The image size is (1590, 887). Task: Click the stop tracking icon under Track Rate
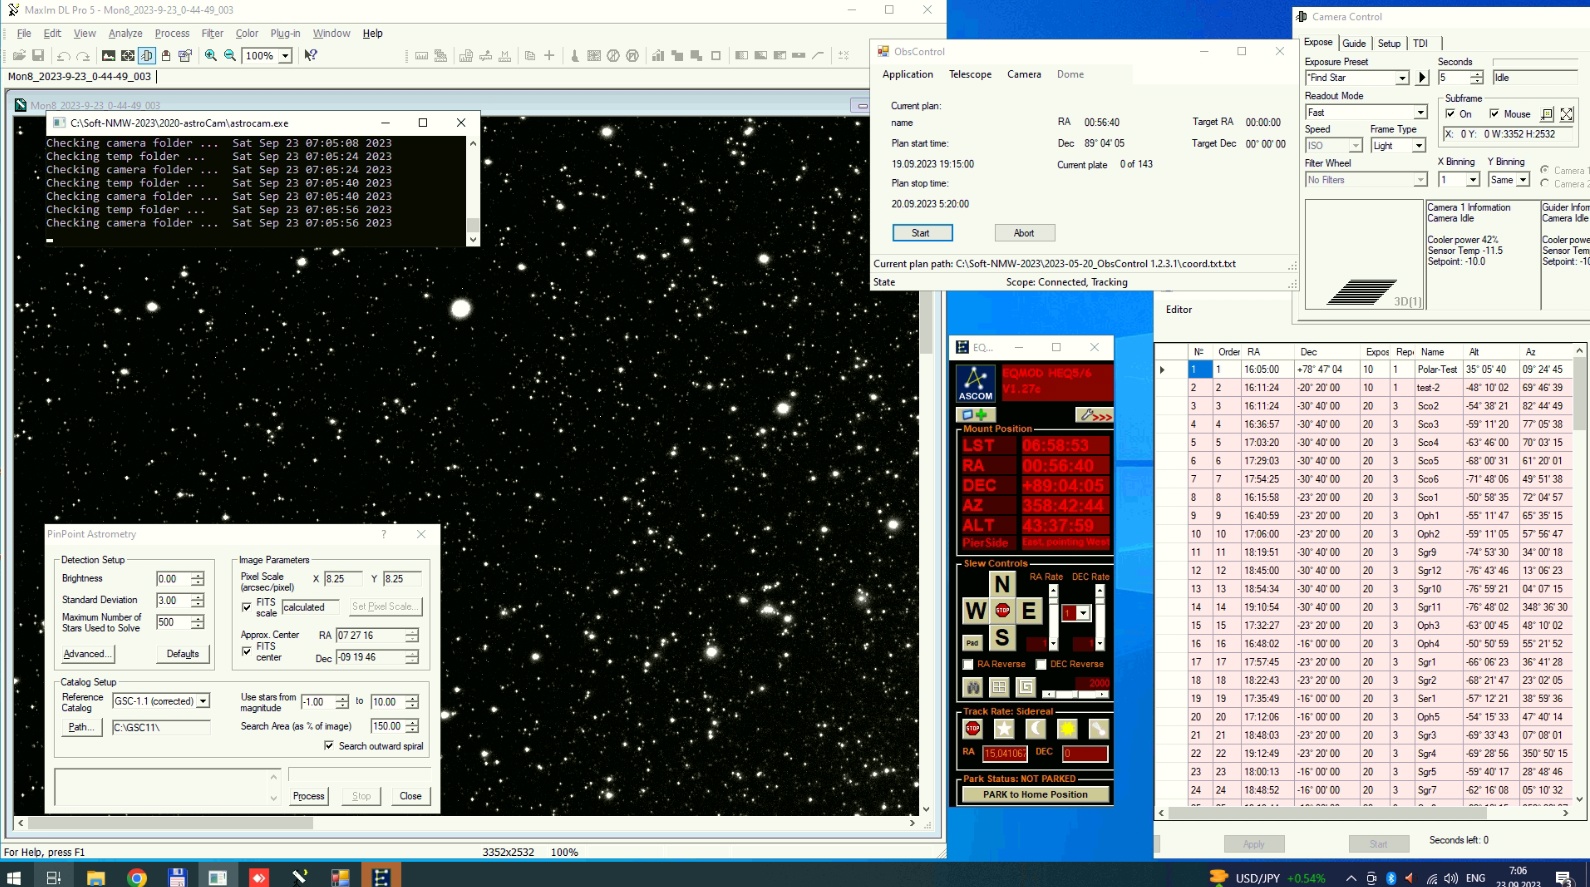click(972, 728)
